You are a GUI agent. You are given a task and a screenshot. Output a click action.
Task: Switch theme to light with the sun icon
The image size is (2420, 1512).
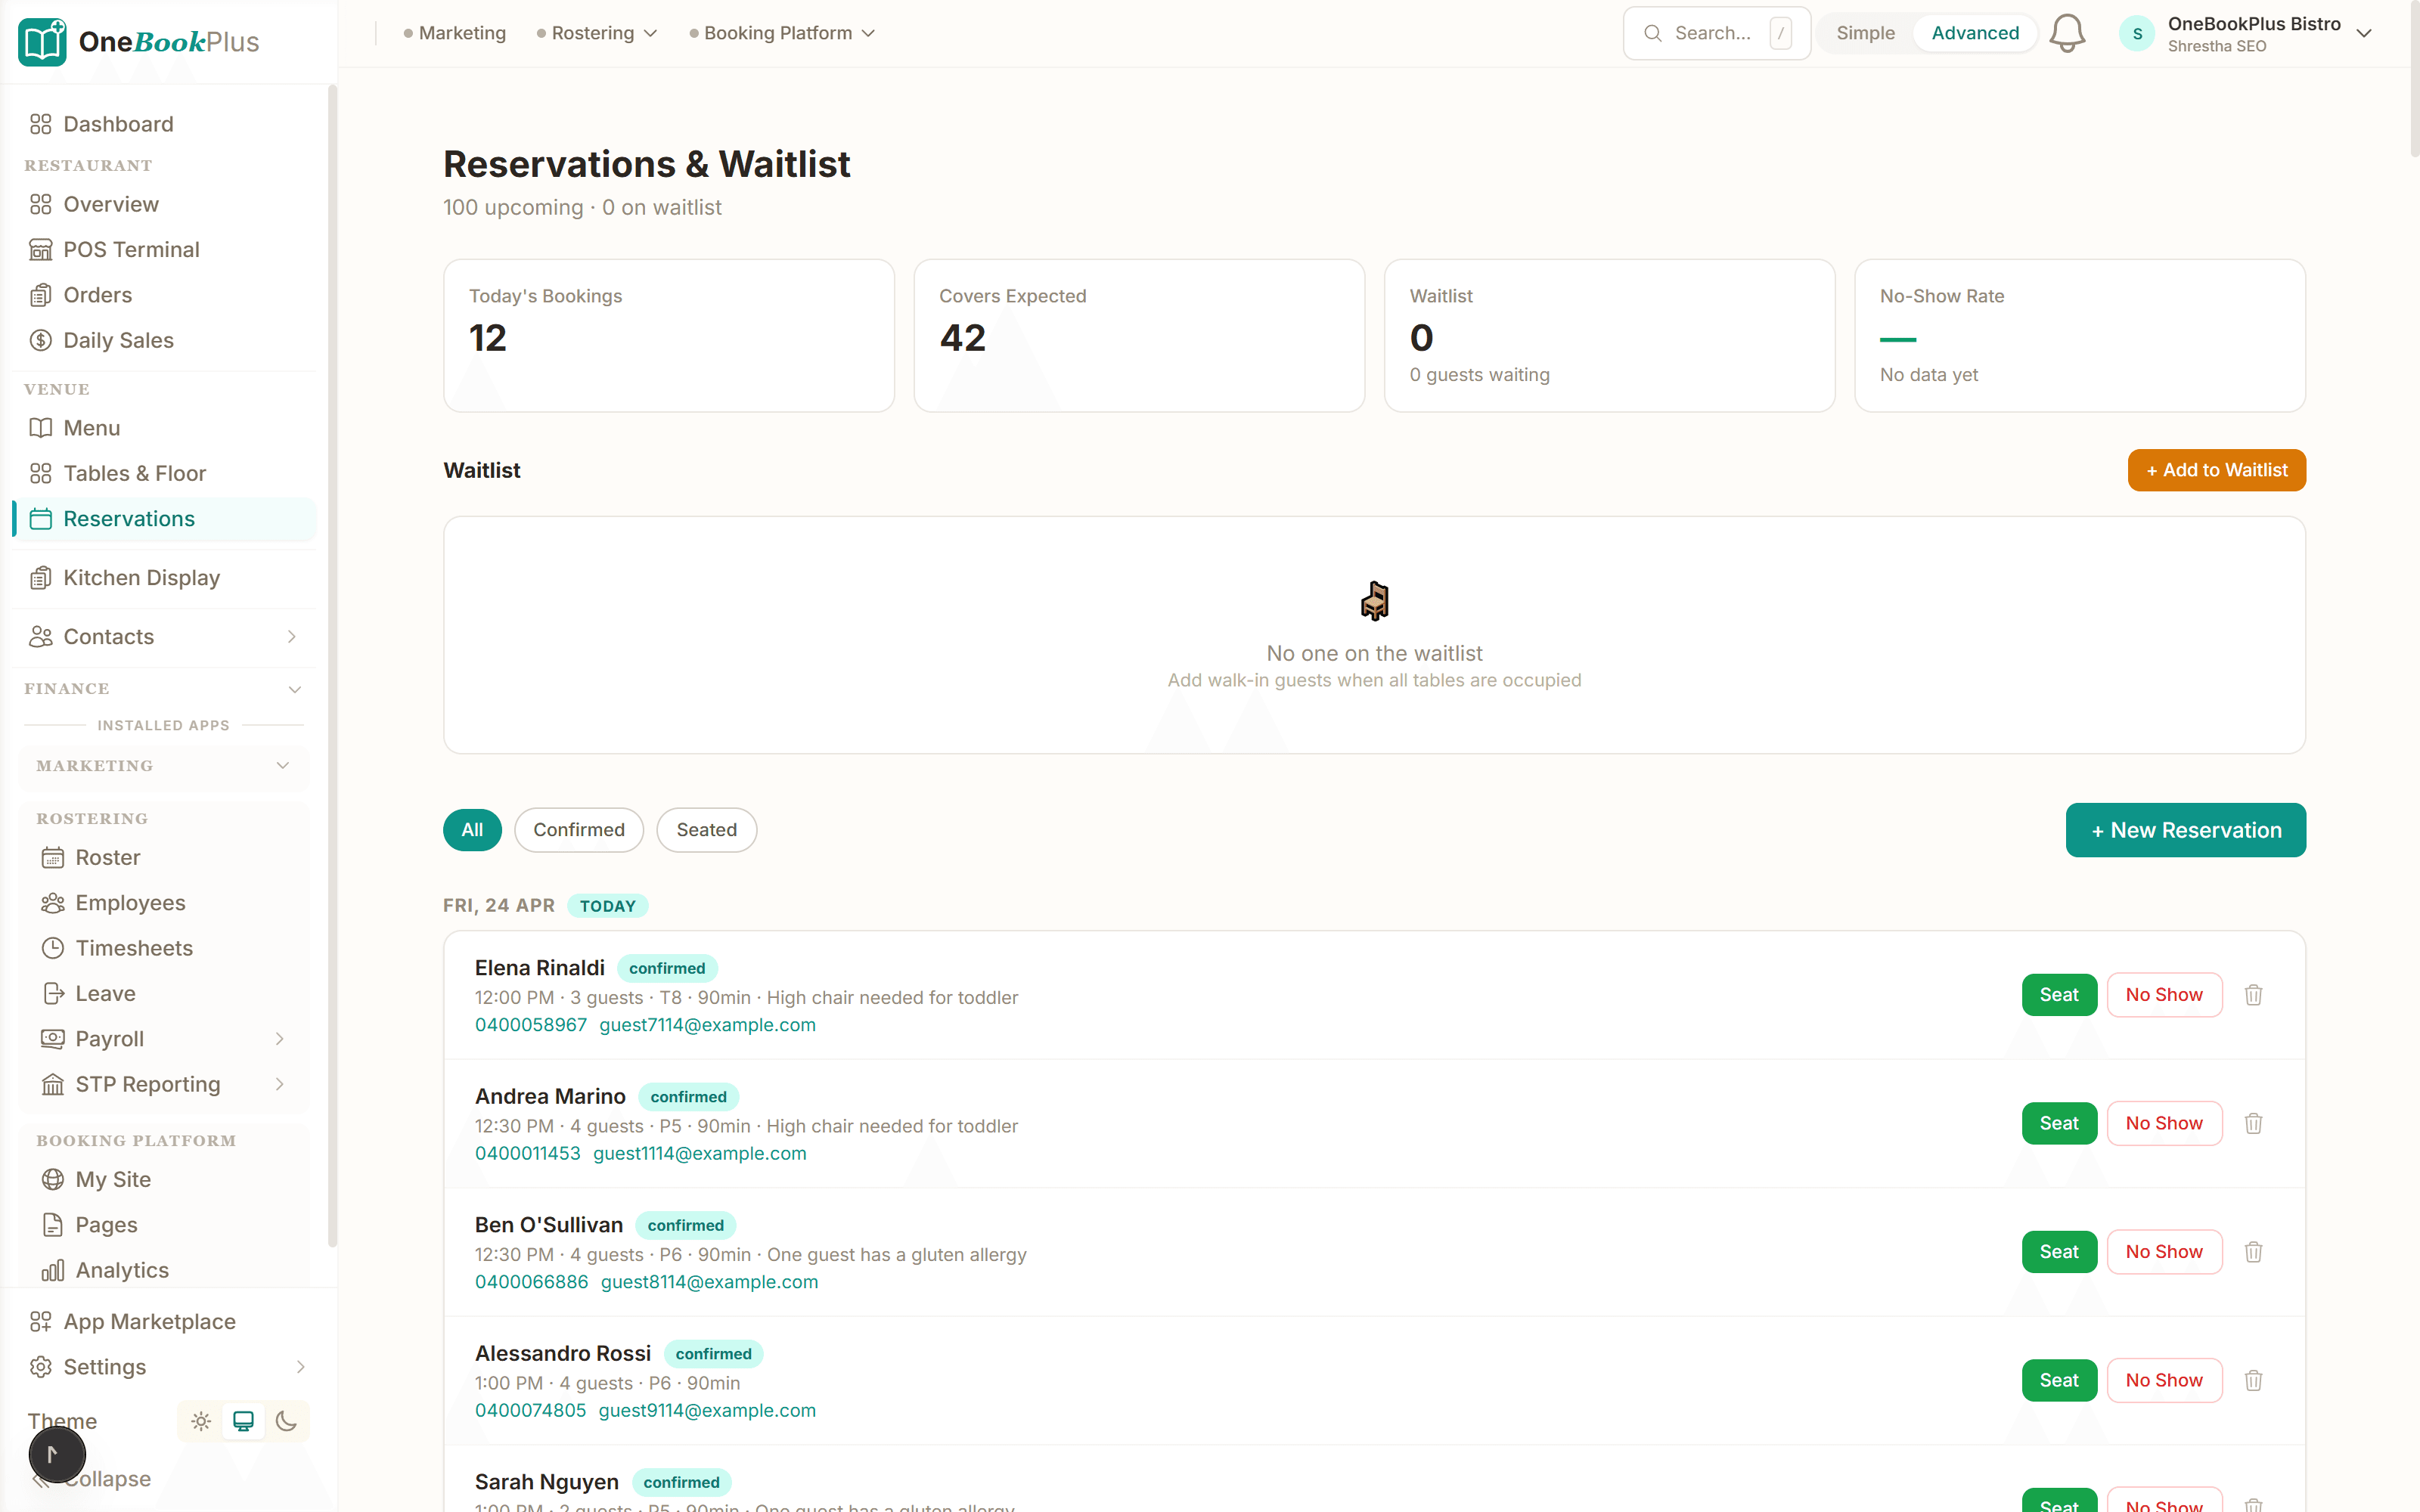tap(200, 1421)
